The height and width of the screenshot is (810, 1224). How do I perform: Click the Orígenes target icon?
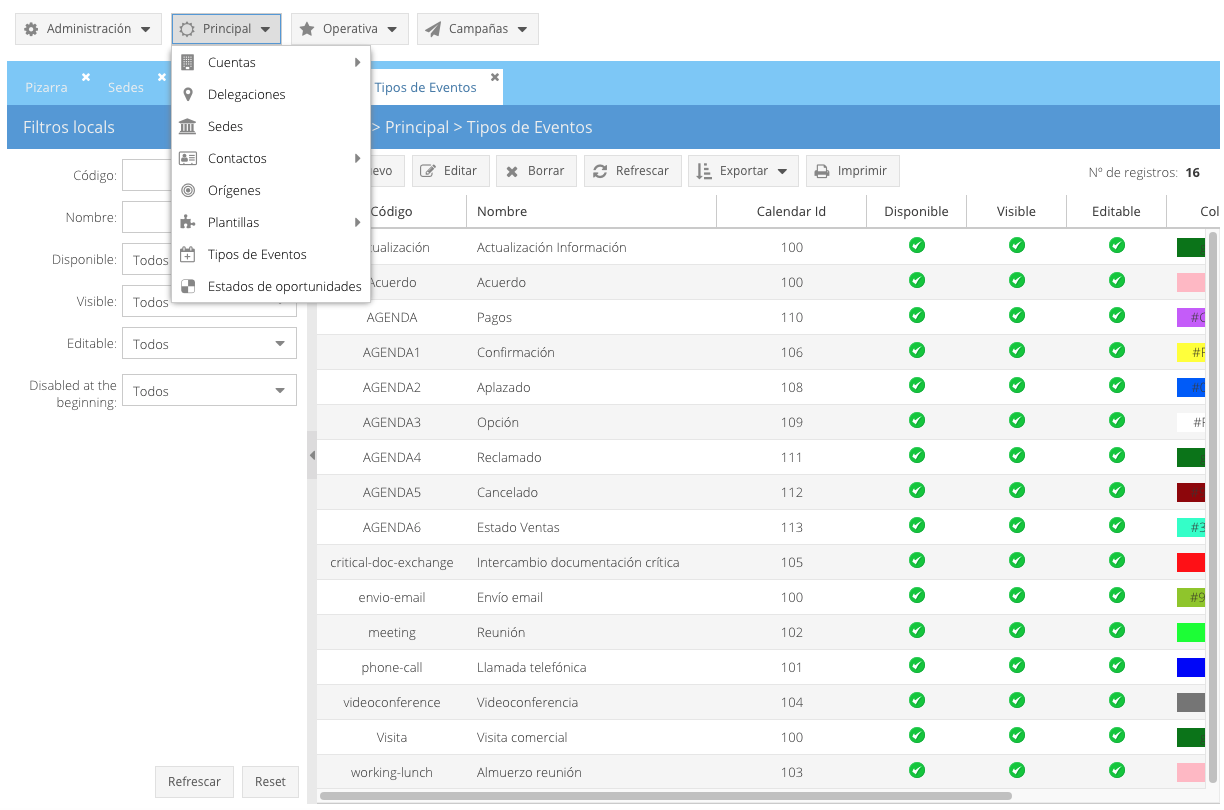pos(187,190)
